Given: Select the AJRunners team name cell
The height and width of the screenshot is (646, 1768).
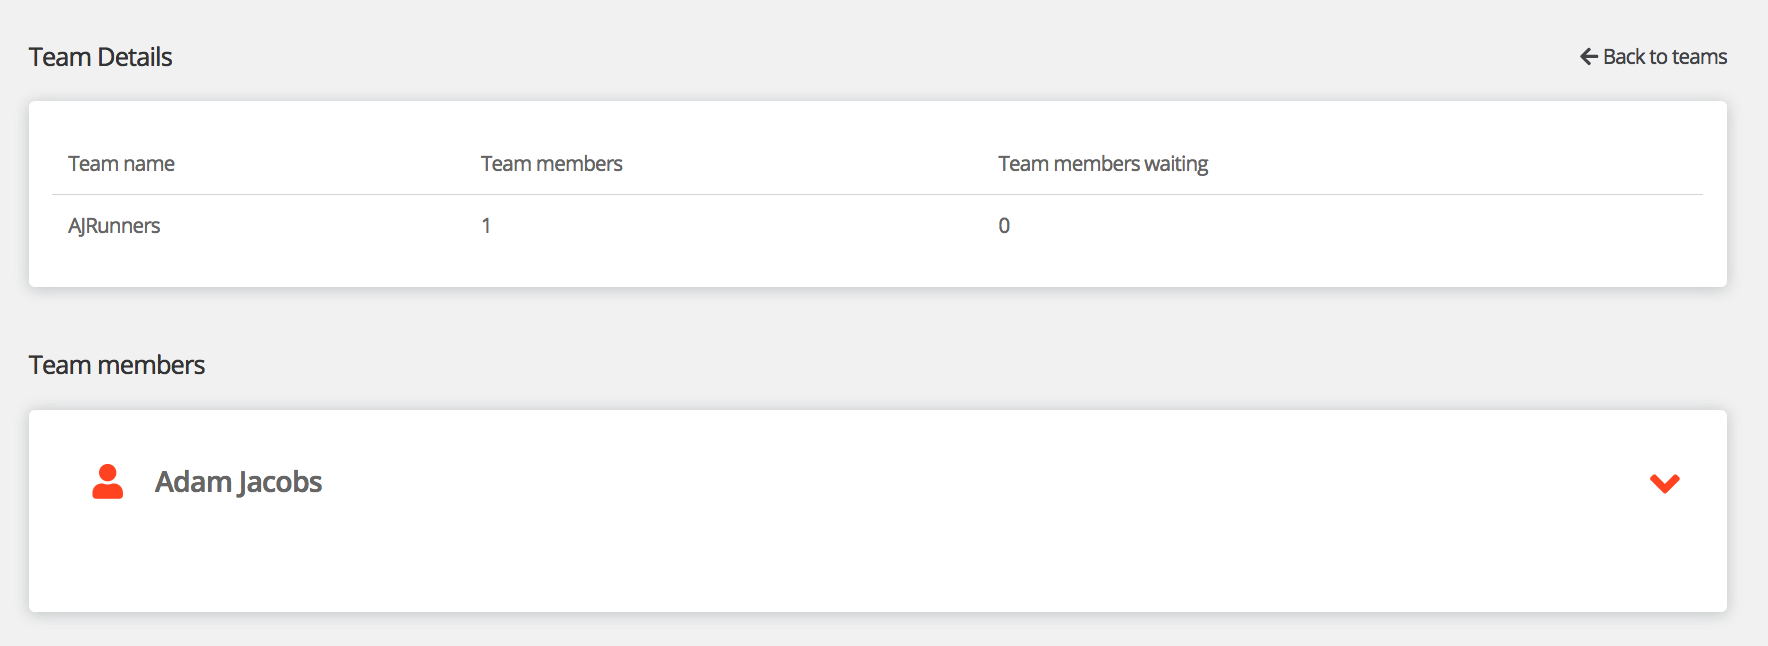Looking at the screenshot, I should tap(114, 226).
